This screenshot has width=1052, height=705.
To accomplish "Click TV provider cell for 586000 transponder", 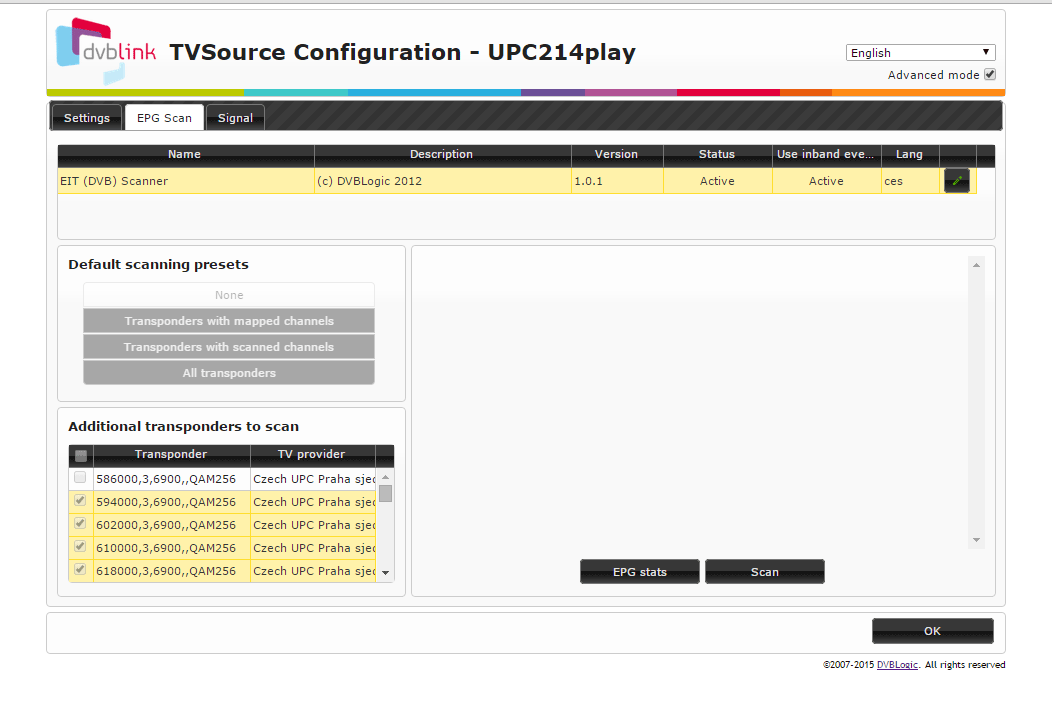I will click(313, 479).
